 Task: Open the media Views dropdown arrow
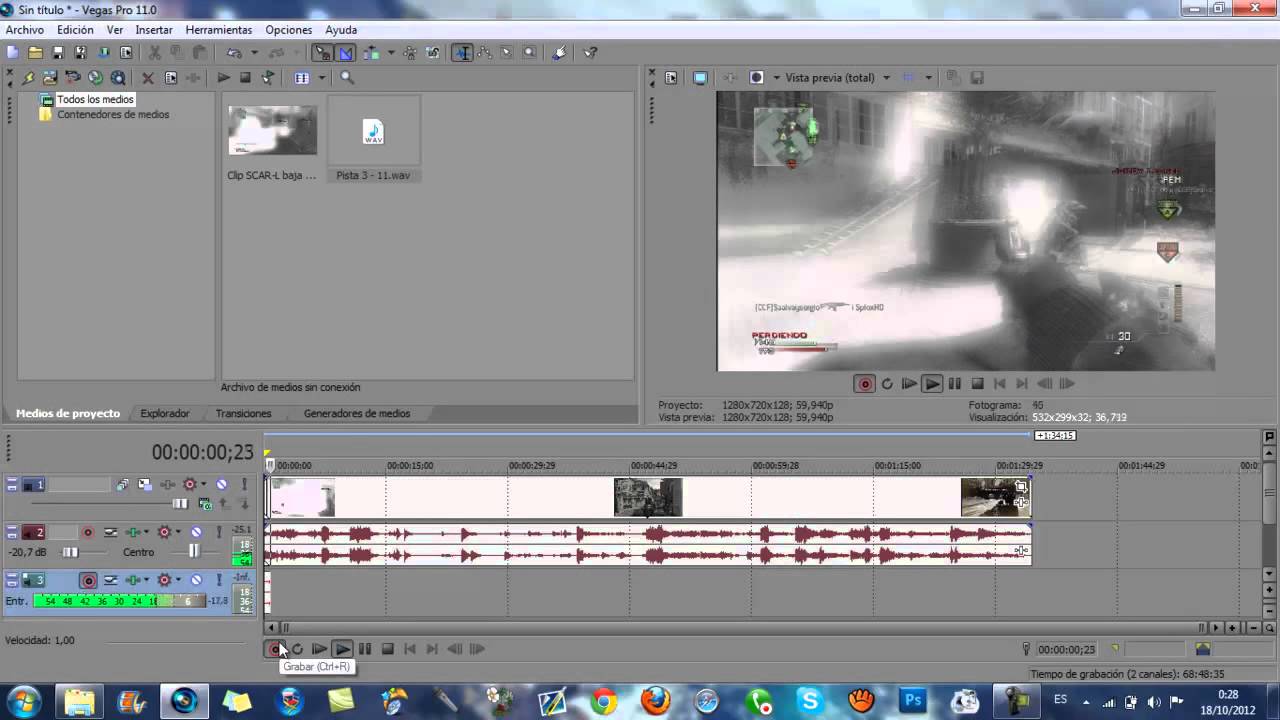pos(322,77)
